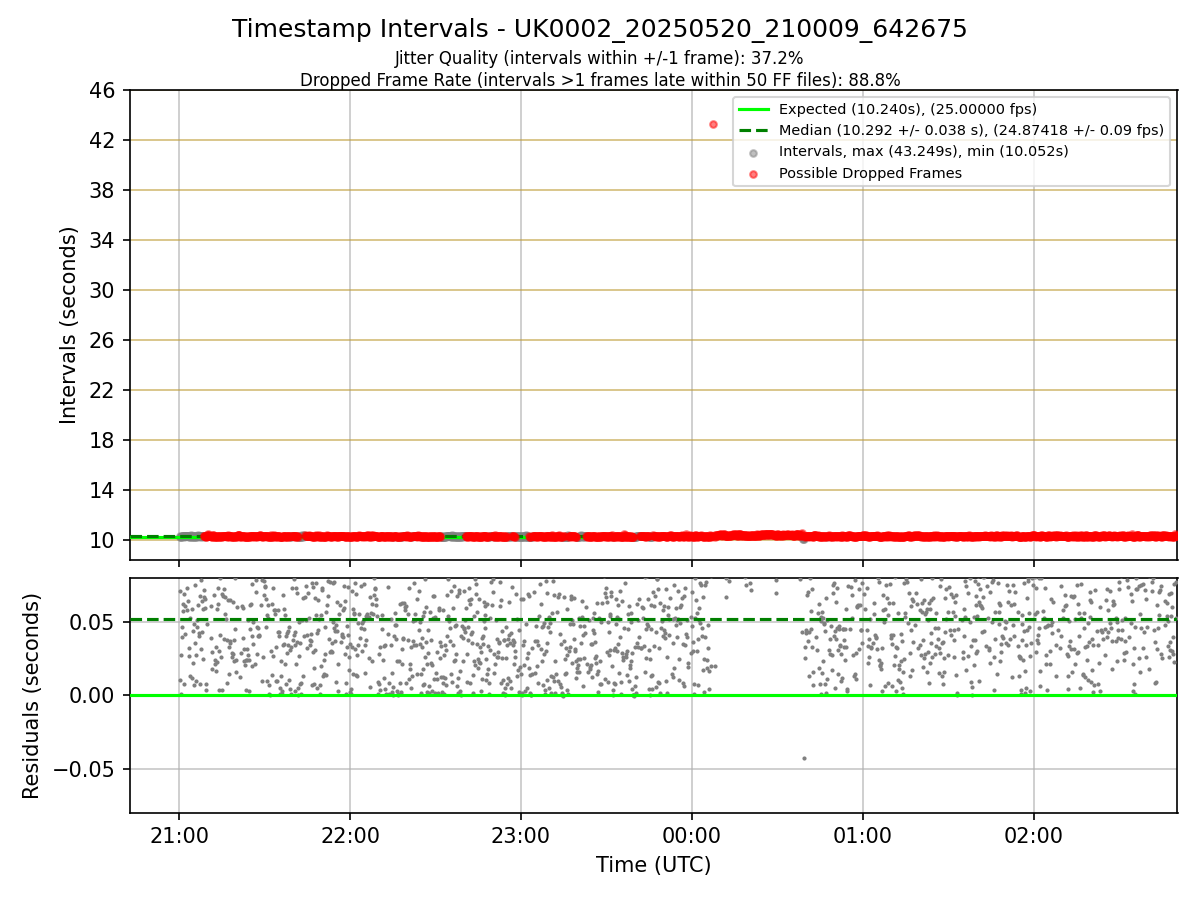Click legend entry 'Median (10.292 +/- 0.038 s)'
Screen dimensions: 1200x900
click(972, 130)
